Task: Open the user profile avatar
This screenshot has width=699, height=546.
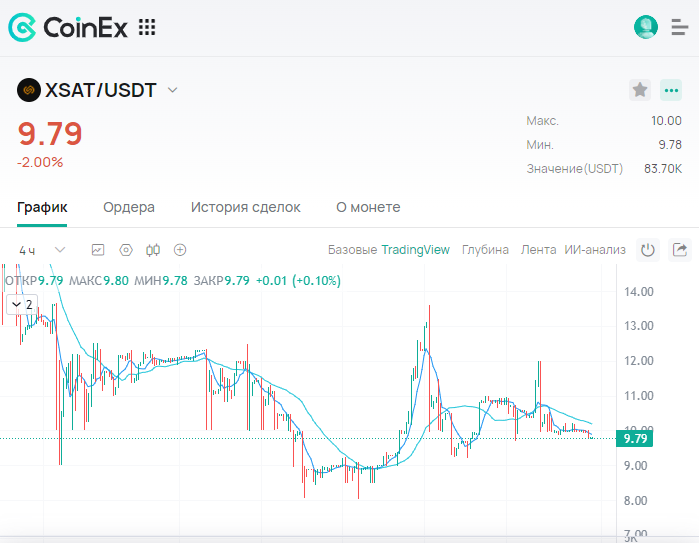Action: tap(646, 27)
